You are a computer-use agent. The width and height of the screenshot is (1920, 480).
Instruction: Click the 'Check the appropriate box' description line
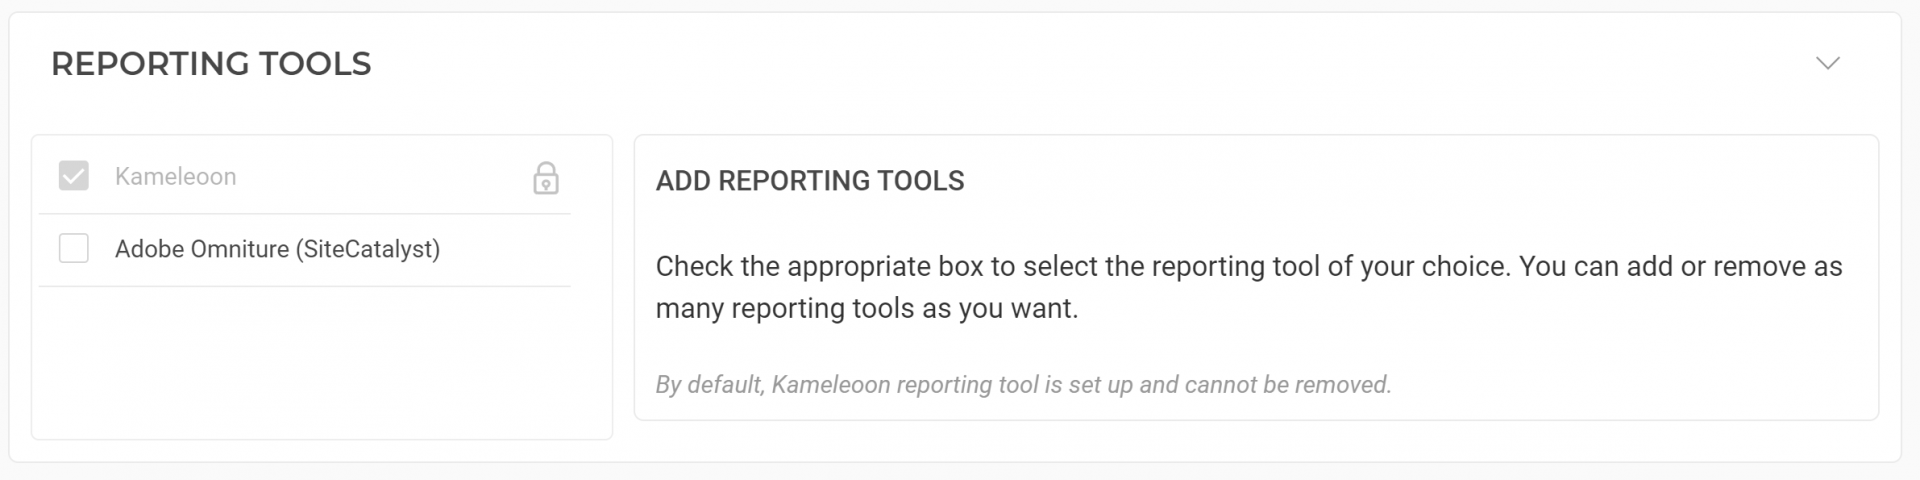(x=1249, y=267)
